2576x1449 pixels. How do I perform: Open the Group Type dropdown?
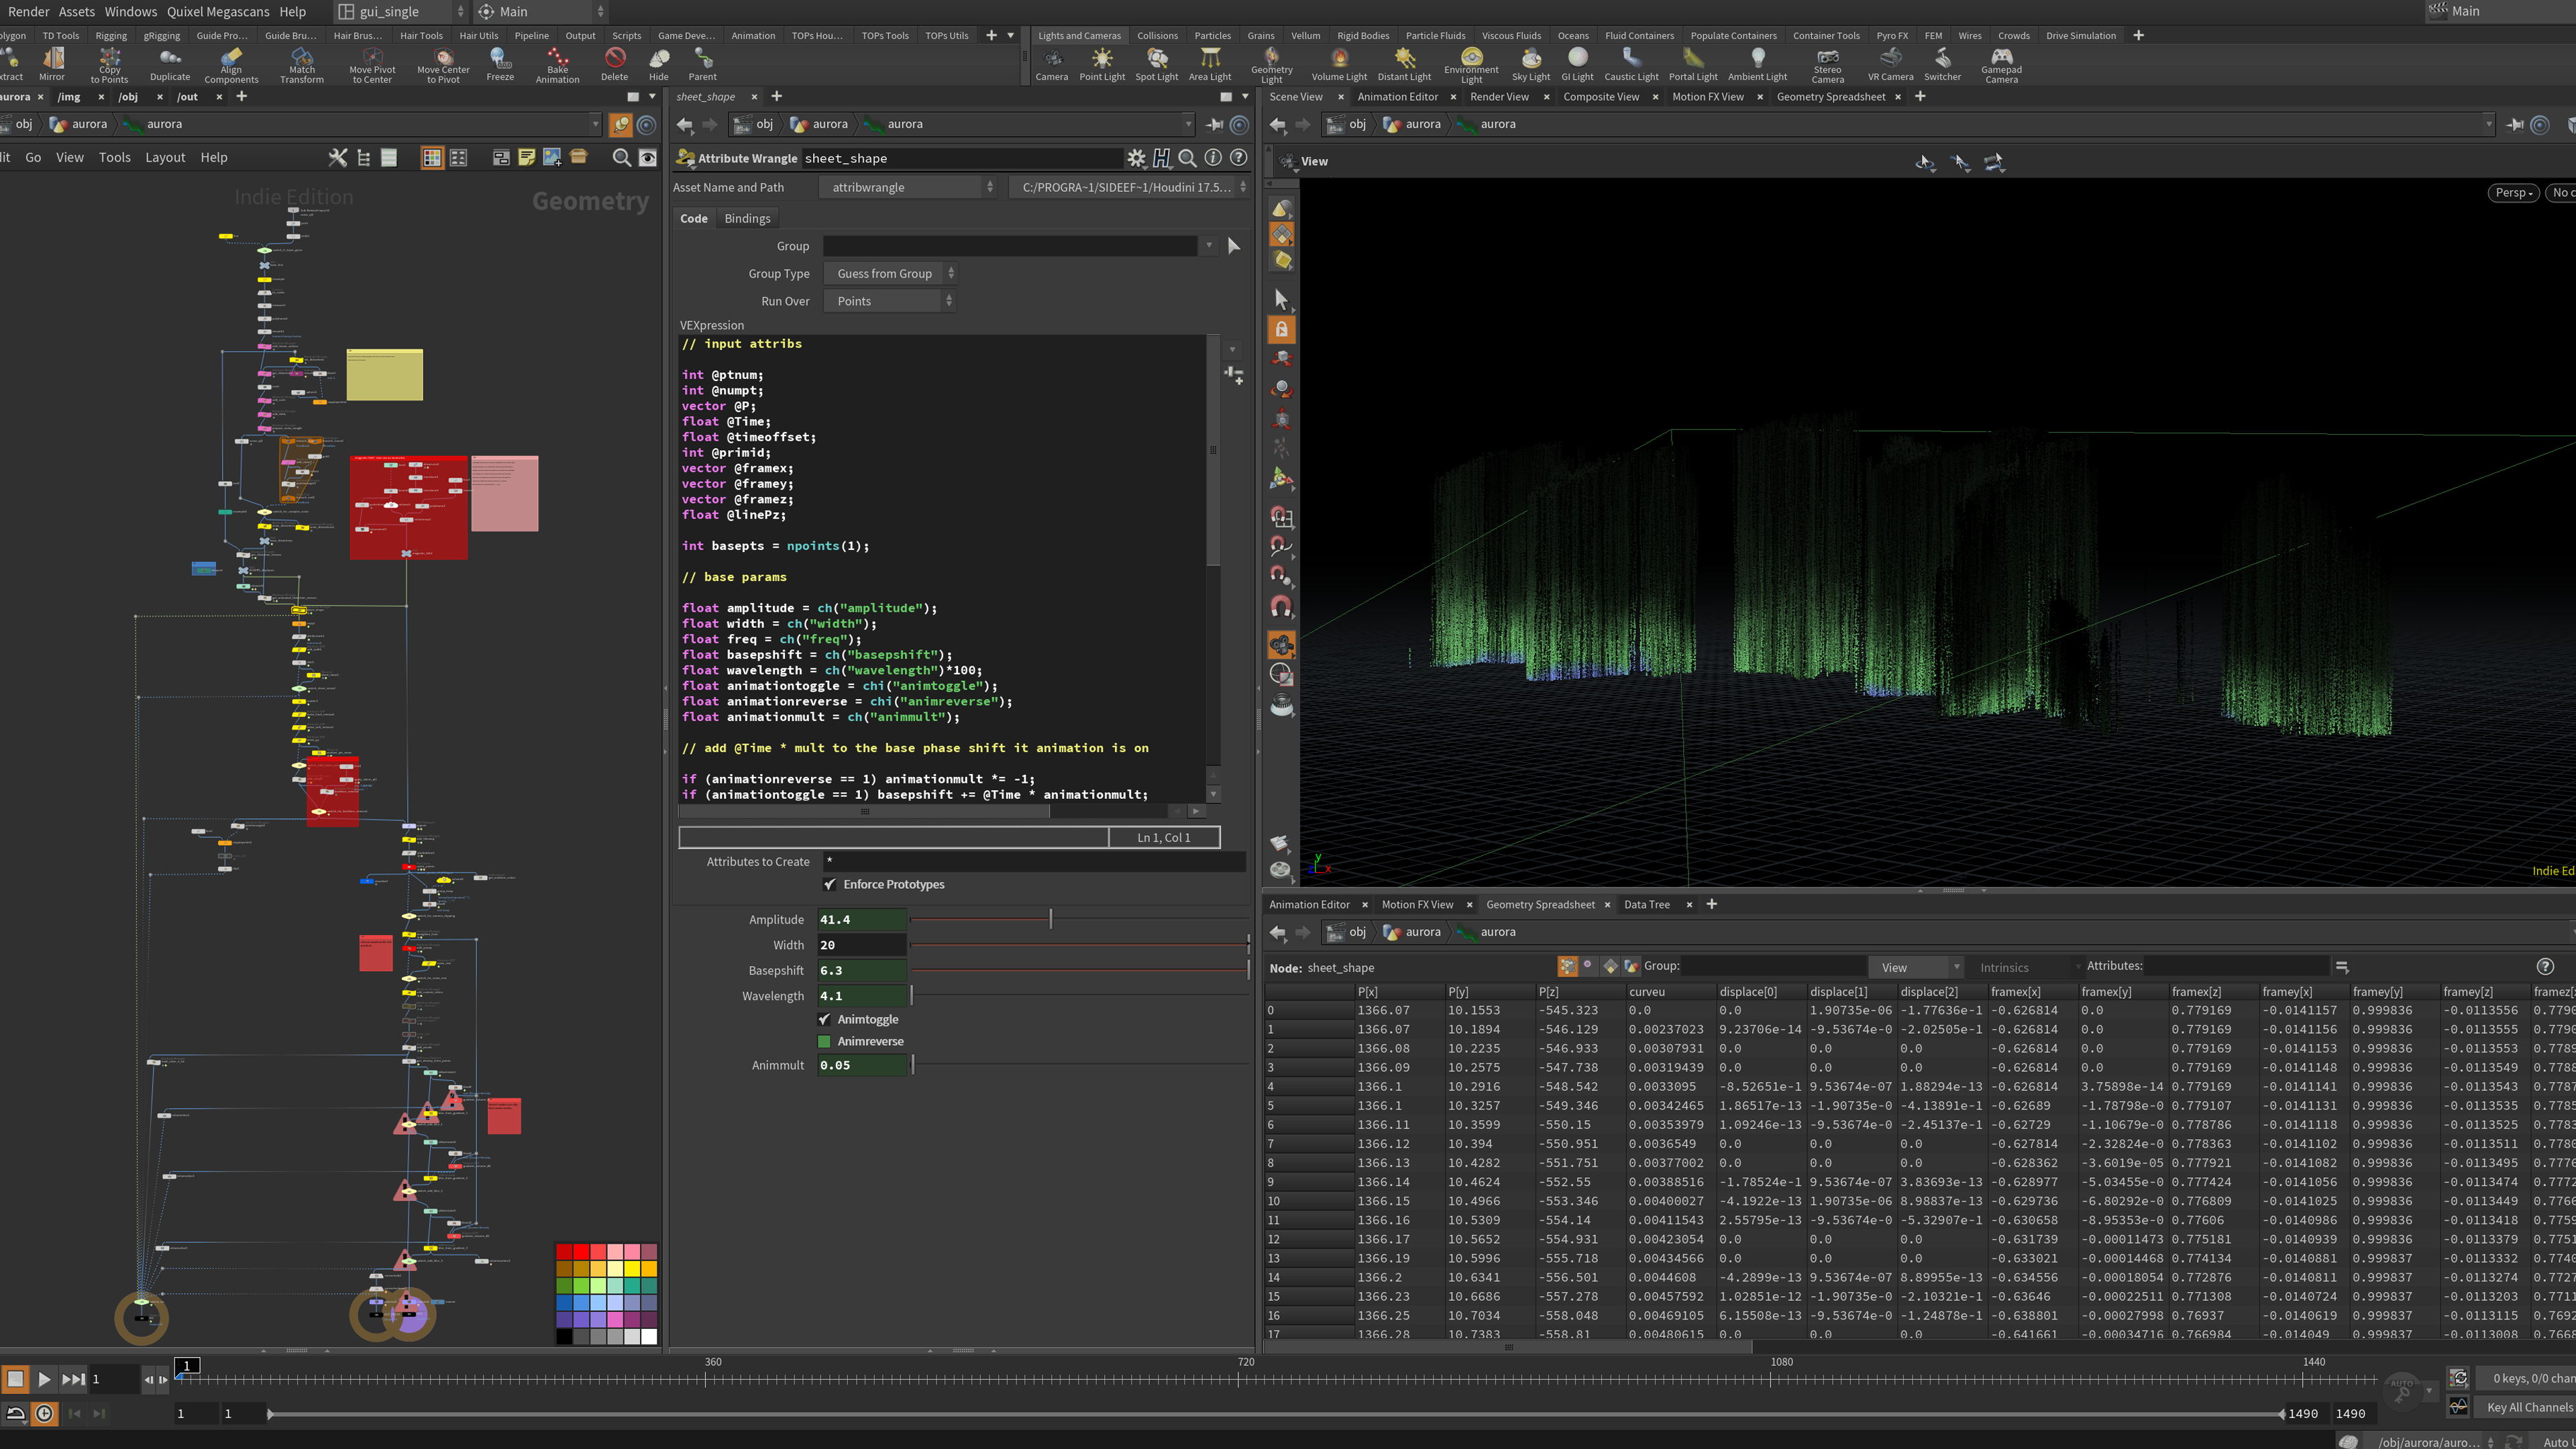pyautogui.click(x=891, y=273)
